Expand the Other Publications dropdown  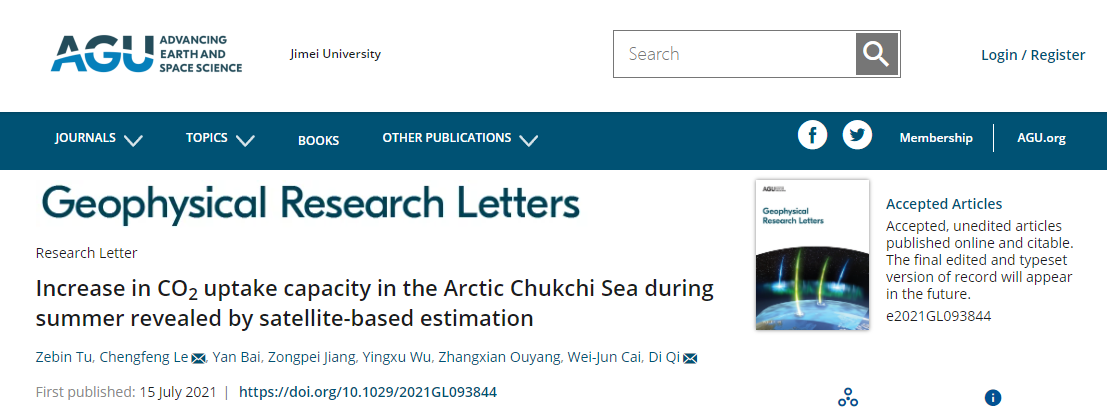pos(460,138)
